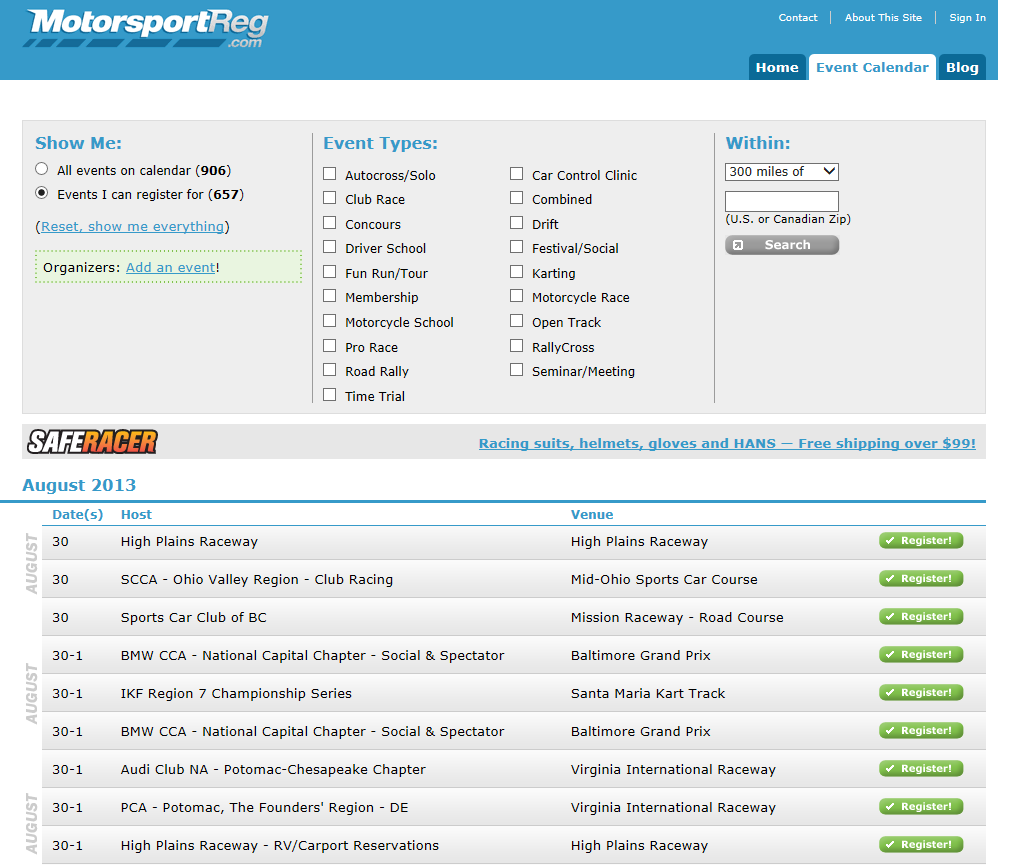This screenshot has height=865, width=1010.
Task: Register for SCCA Ohio Valley Region event
Action: (x=921, y=578)
